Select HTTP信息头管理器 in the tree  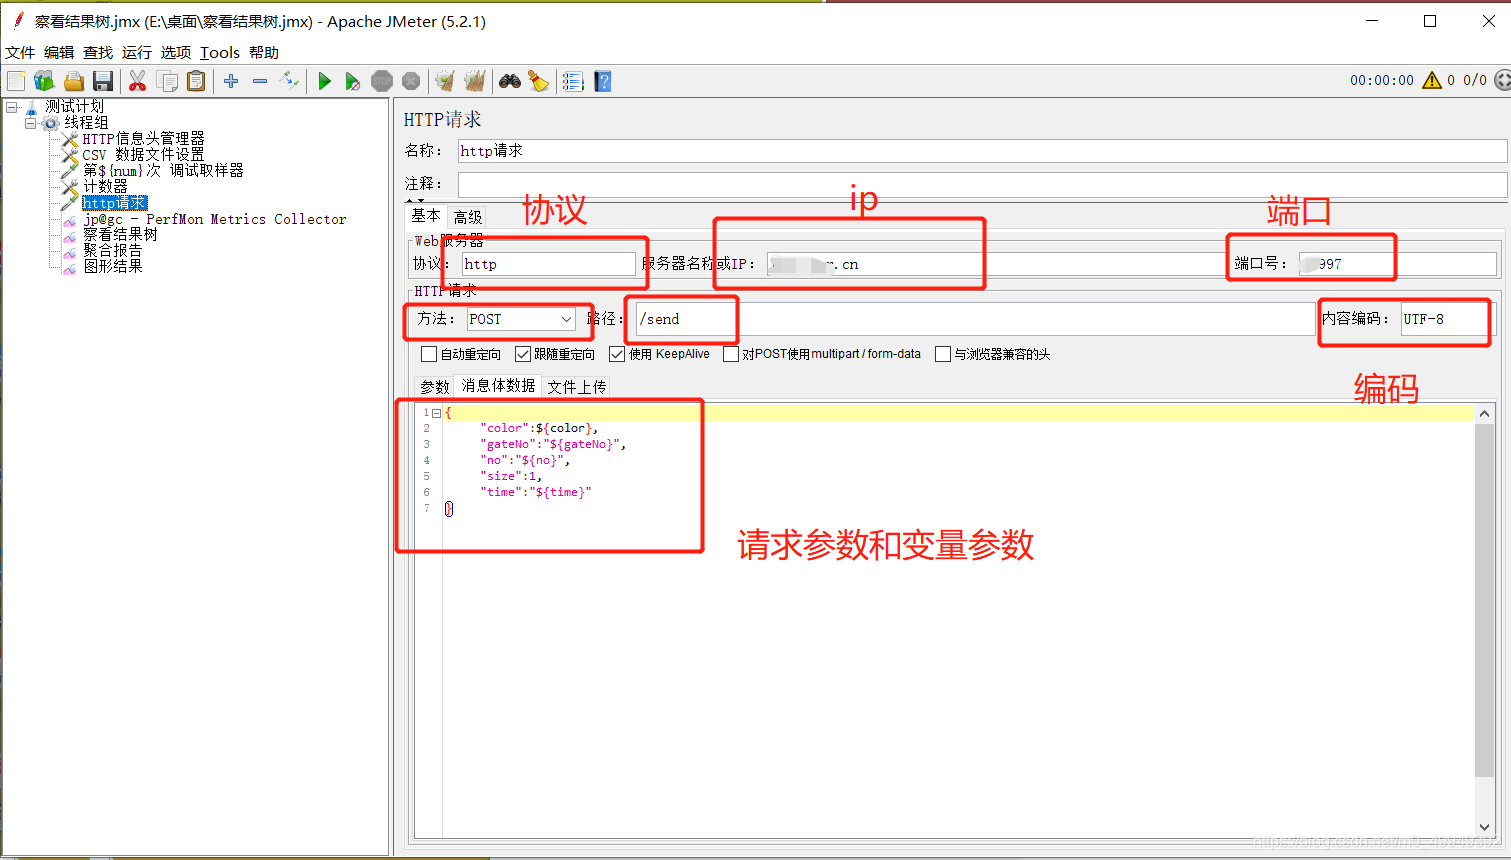(143, 139)
